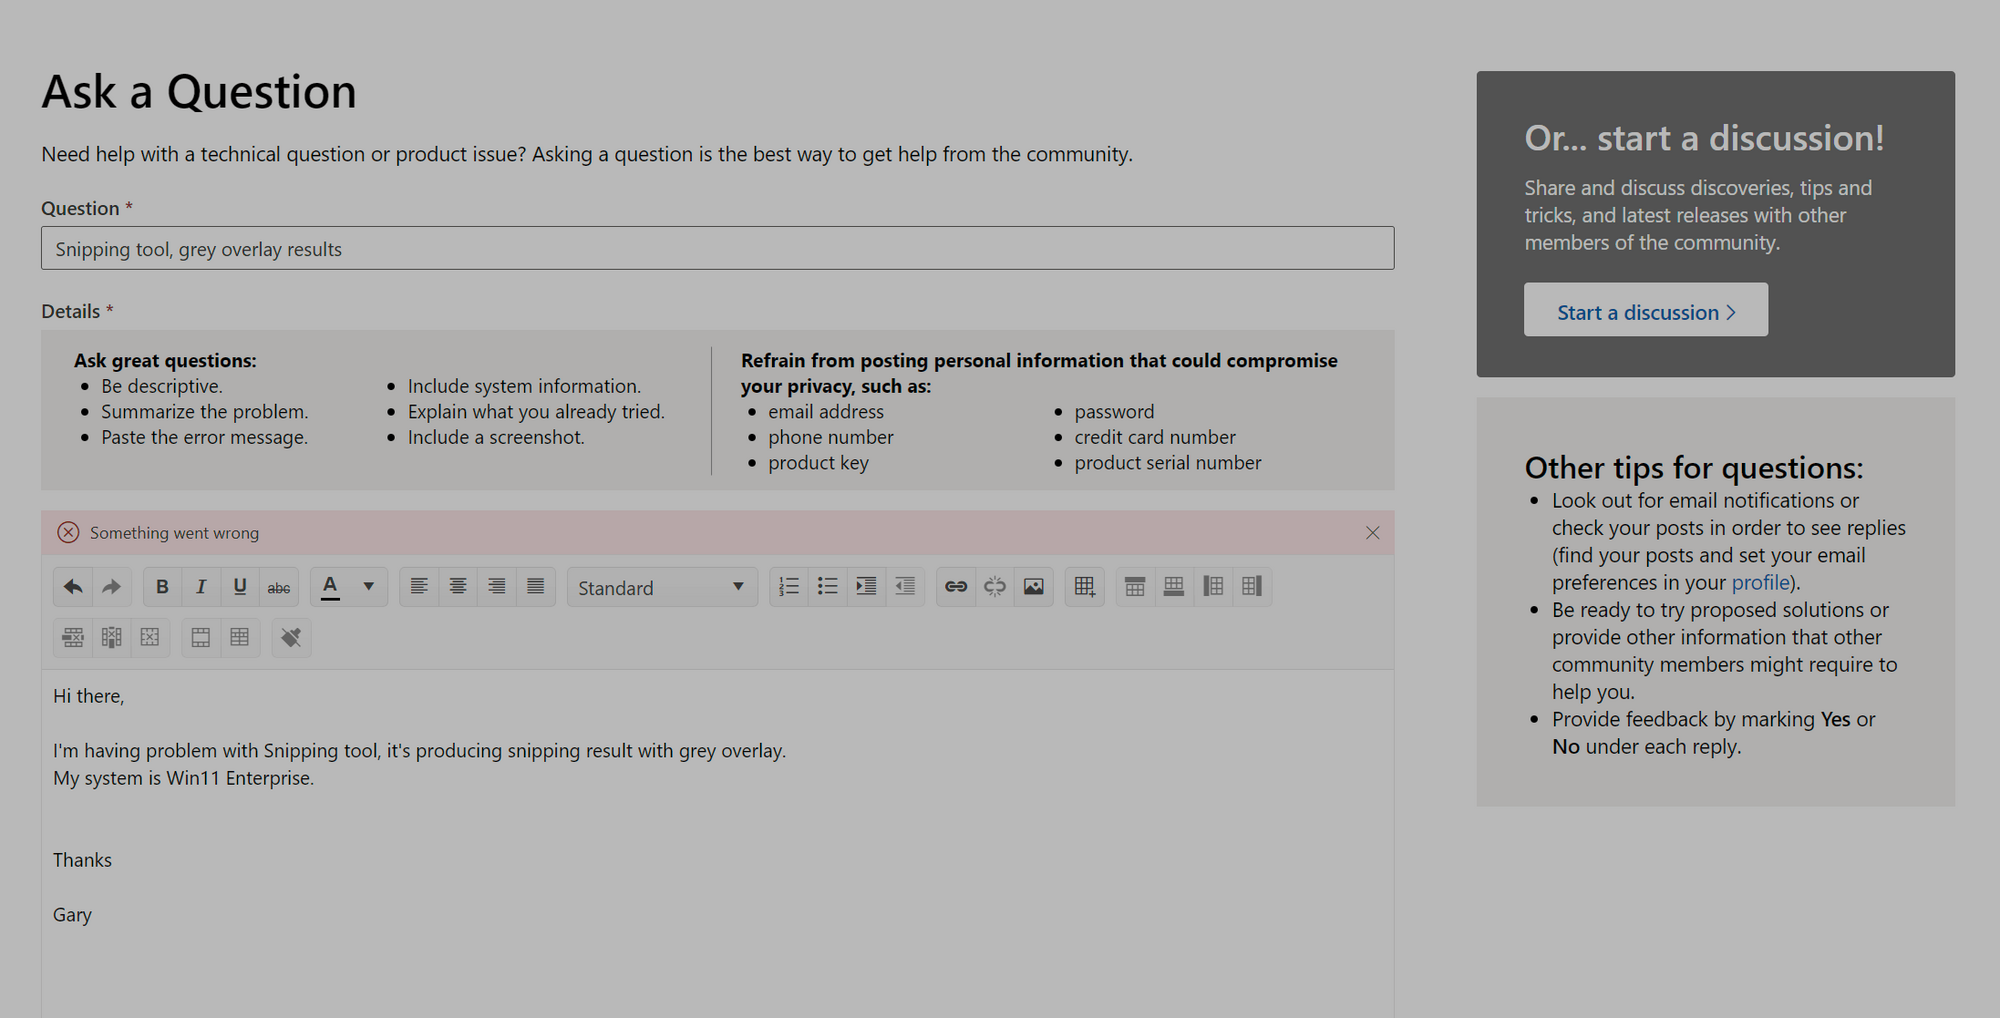Click into the Question title input field
The height and width of the screenshot is (1018, 2000).
718,248
